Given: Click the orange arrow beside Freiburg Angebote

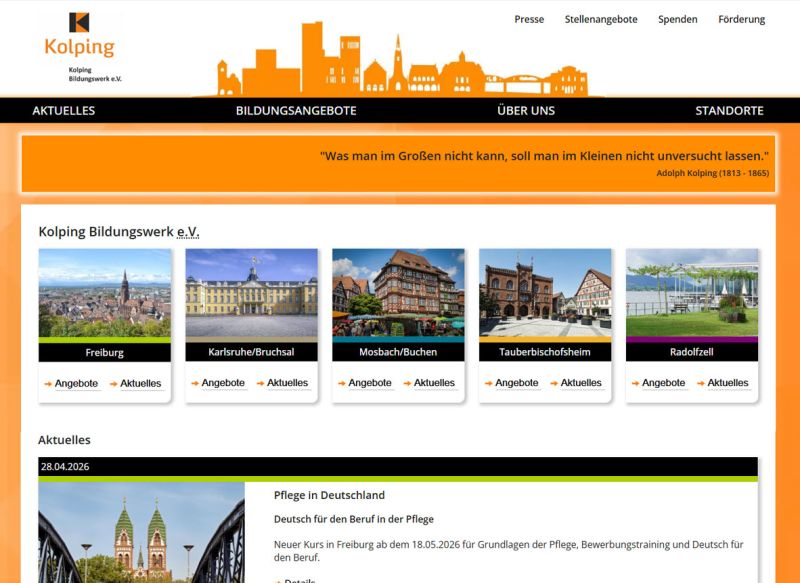Looking at the screenshot, I should pyautogui.click(x=48, y=384).
